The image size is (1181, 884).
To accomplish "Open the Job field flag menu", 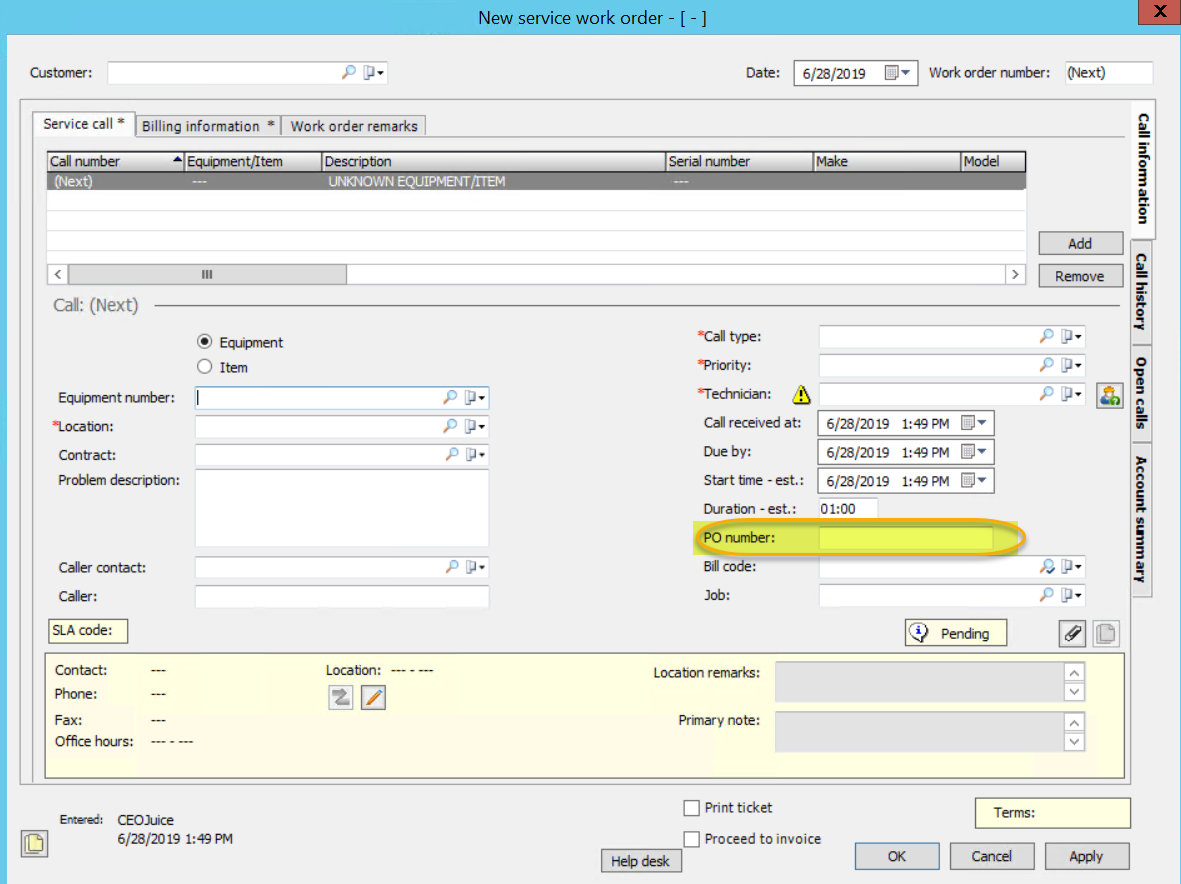I will click(1071, 596).
